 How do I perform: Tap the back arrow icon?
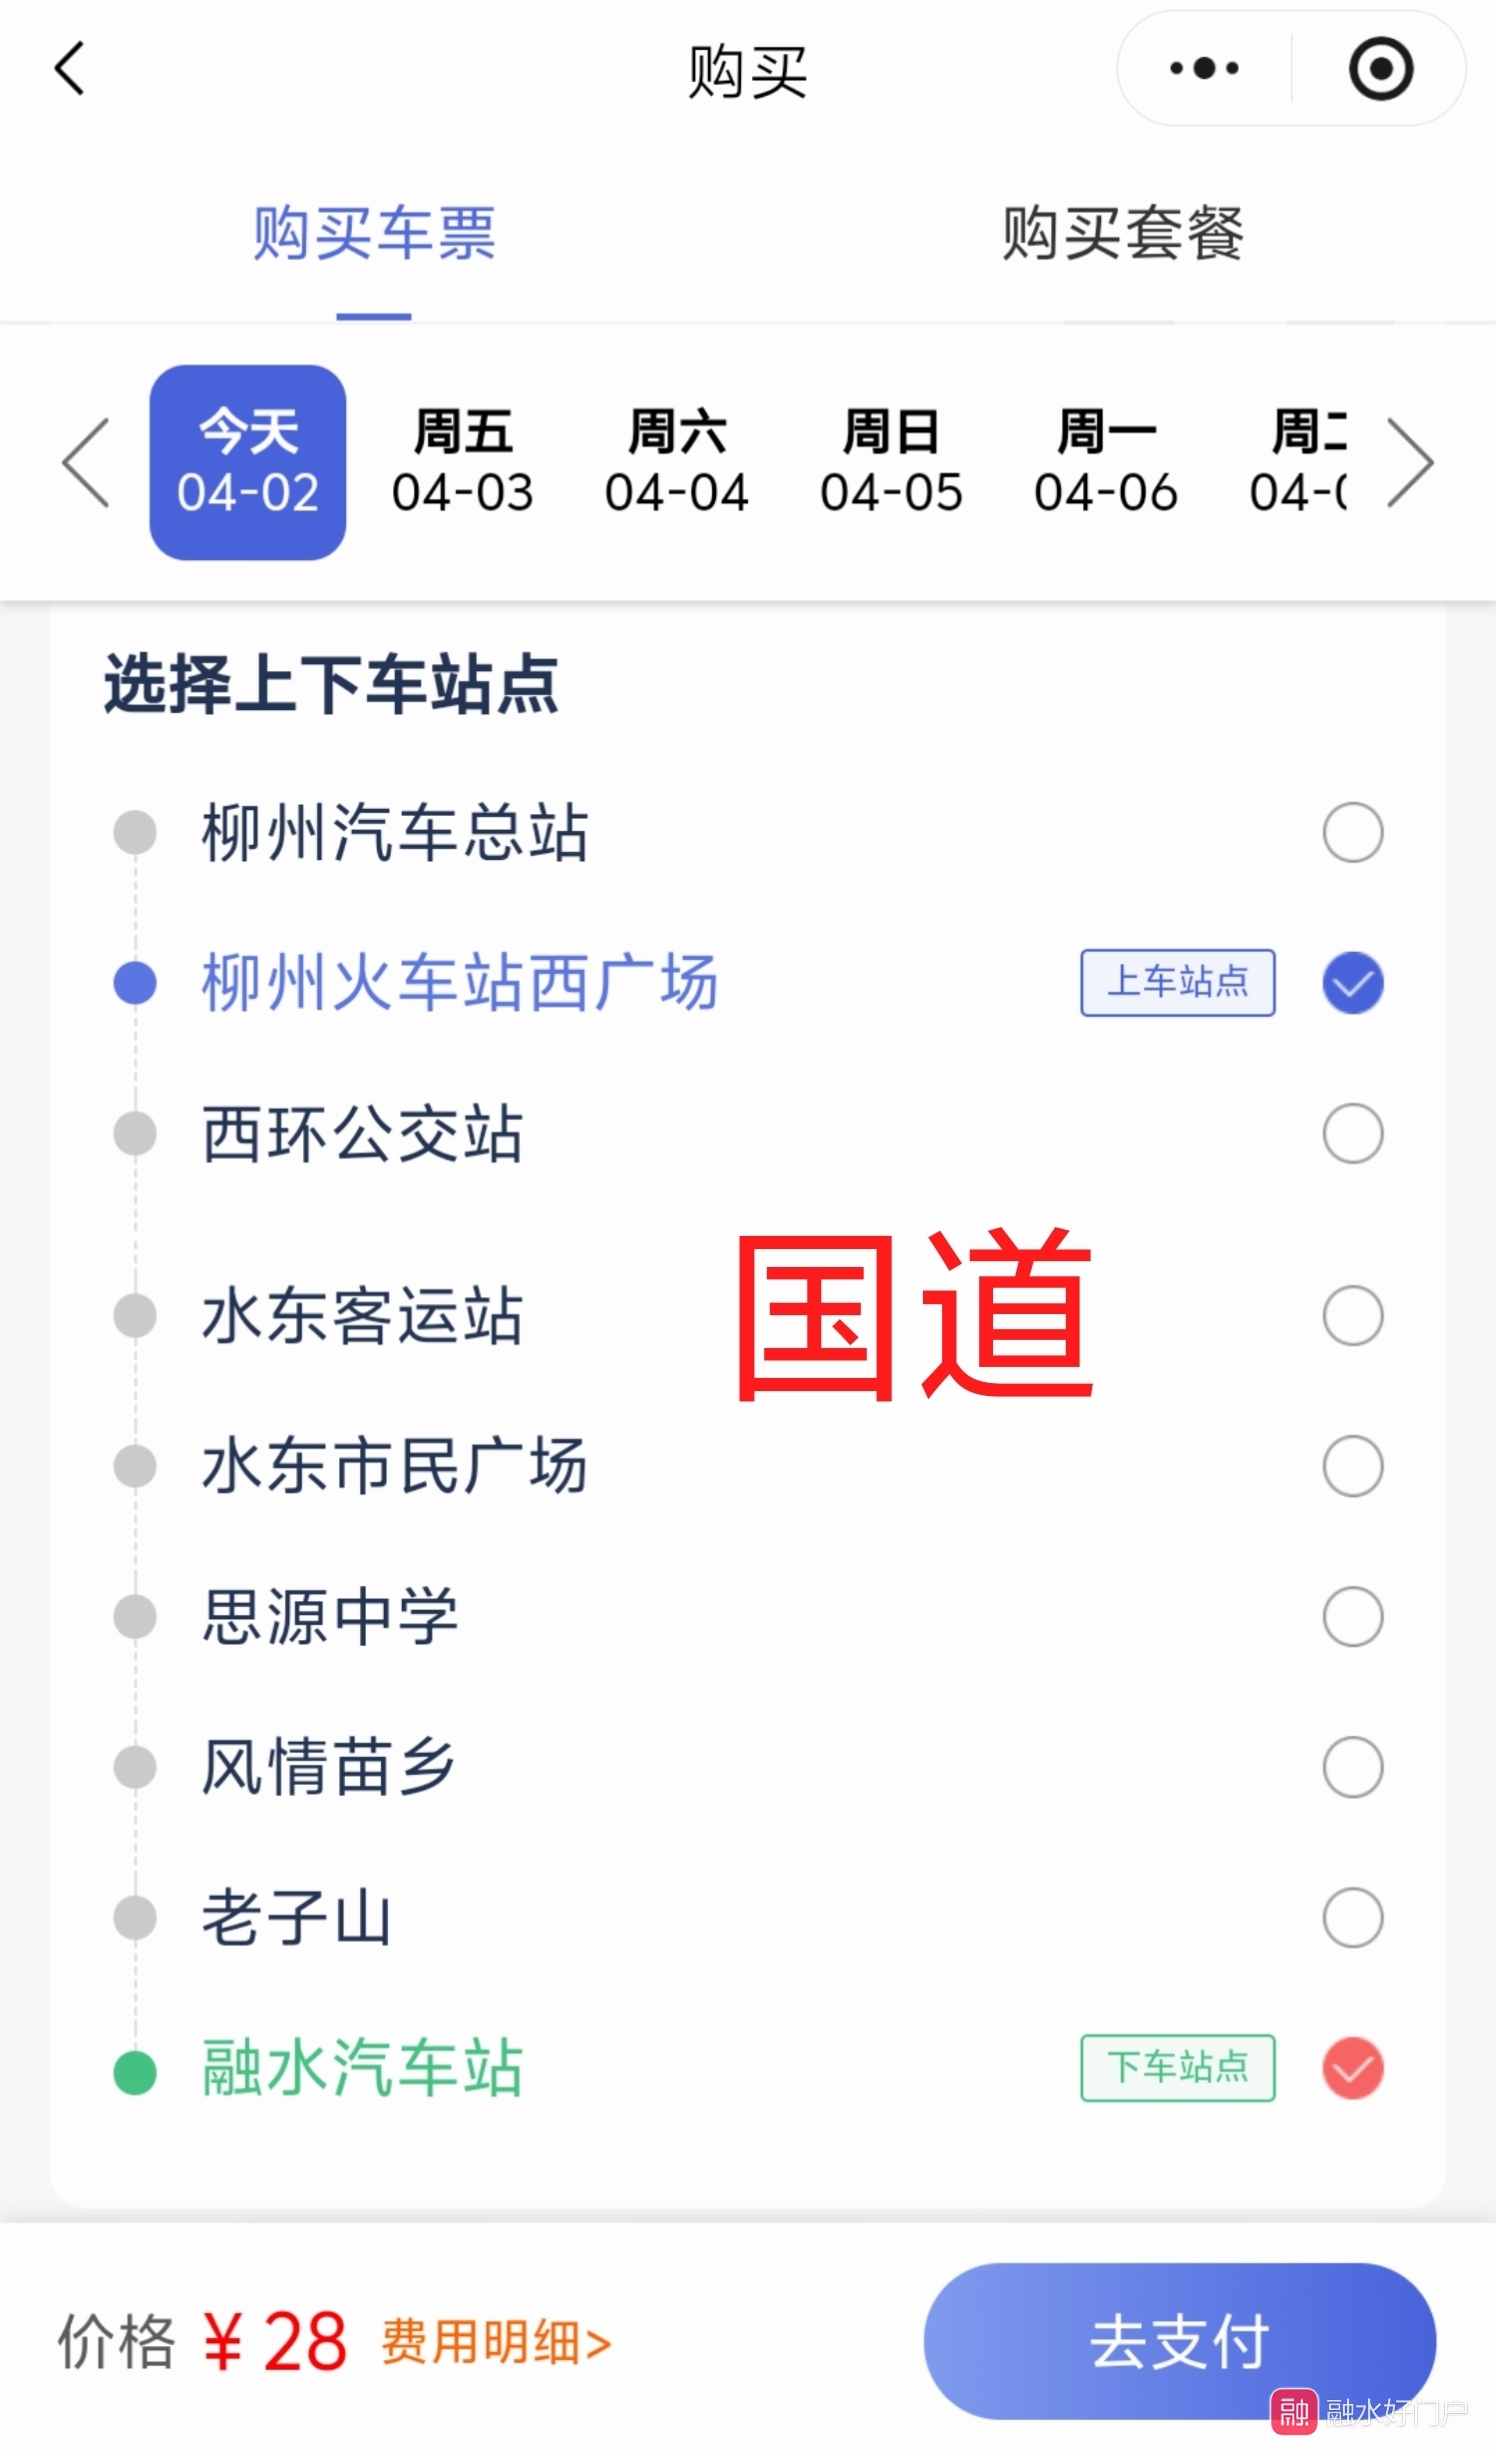[70, 69]
